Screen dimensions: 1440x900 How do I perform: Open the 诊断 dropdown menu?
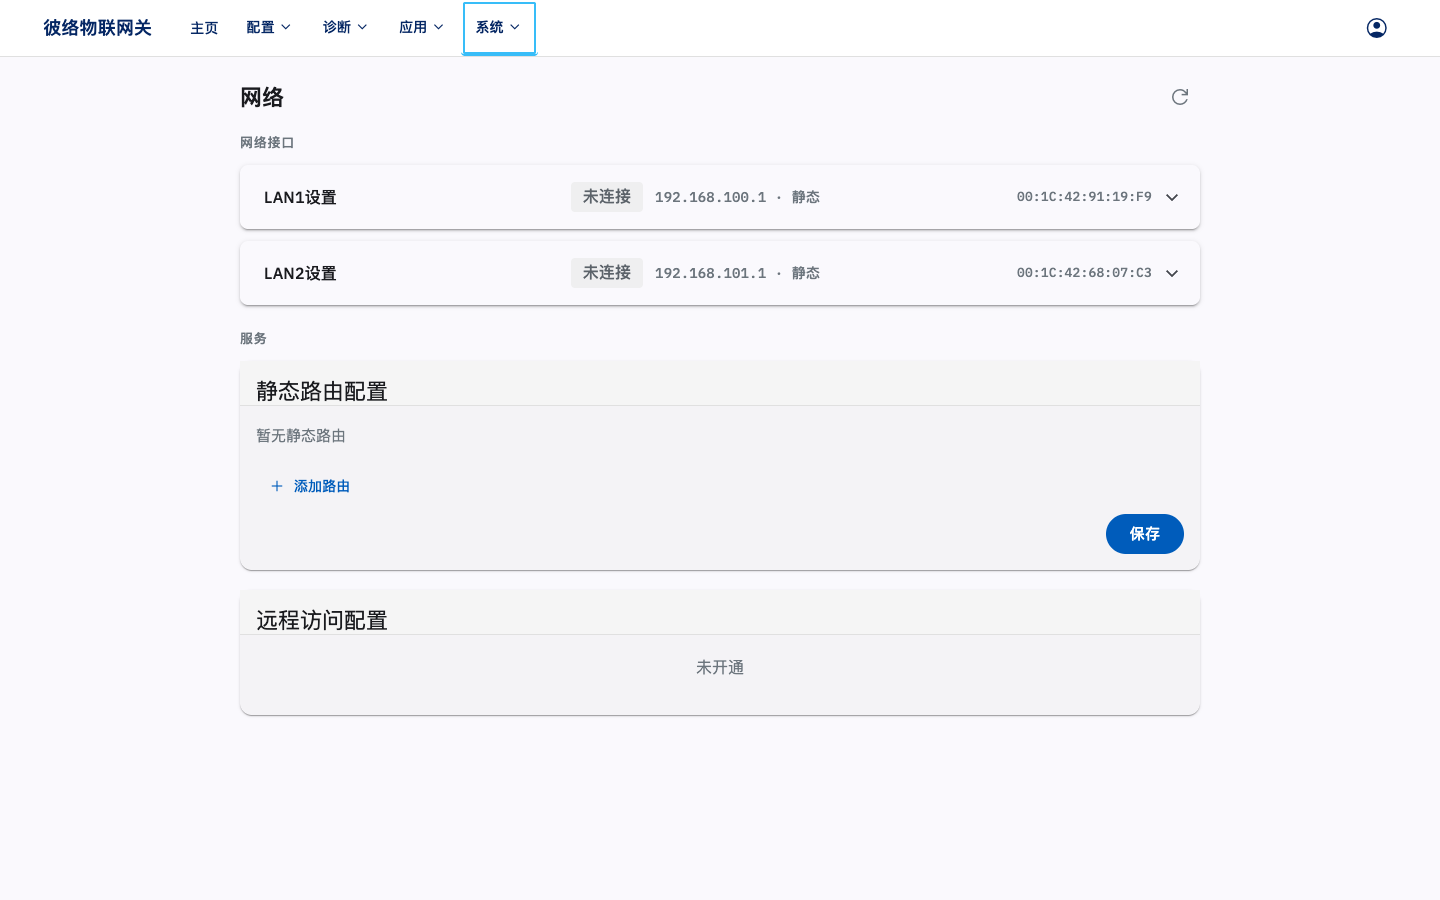pos(345,28)
